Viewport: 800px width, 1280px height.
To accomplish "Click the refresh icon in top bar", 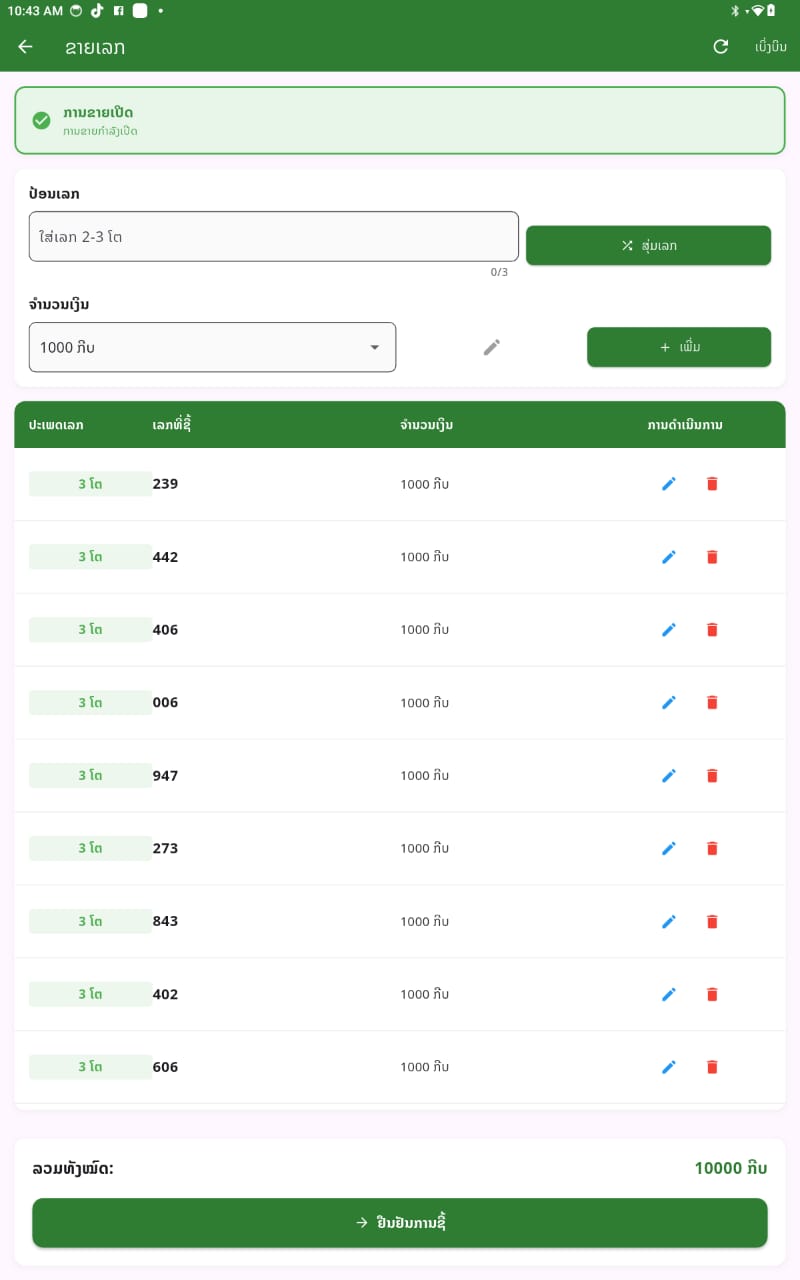I will click(720, 47).
